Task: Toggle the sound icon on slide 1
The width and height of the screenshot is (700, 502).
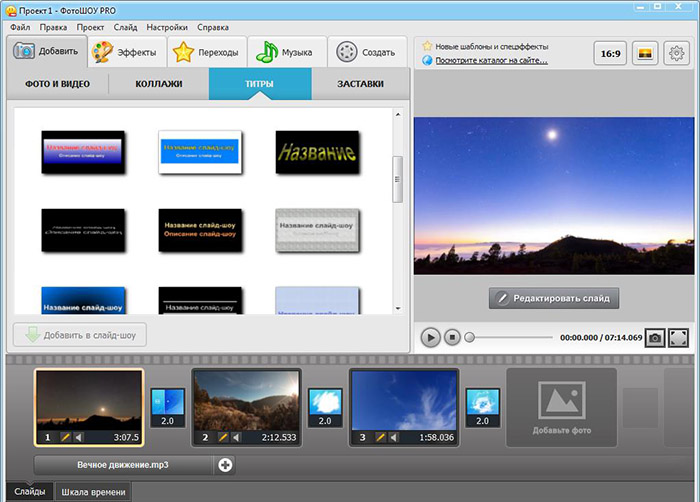Action: (79, 437)
